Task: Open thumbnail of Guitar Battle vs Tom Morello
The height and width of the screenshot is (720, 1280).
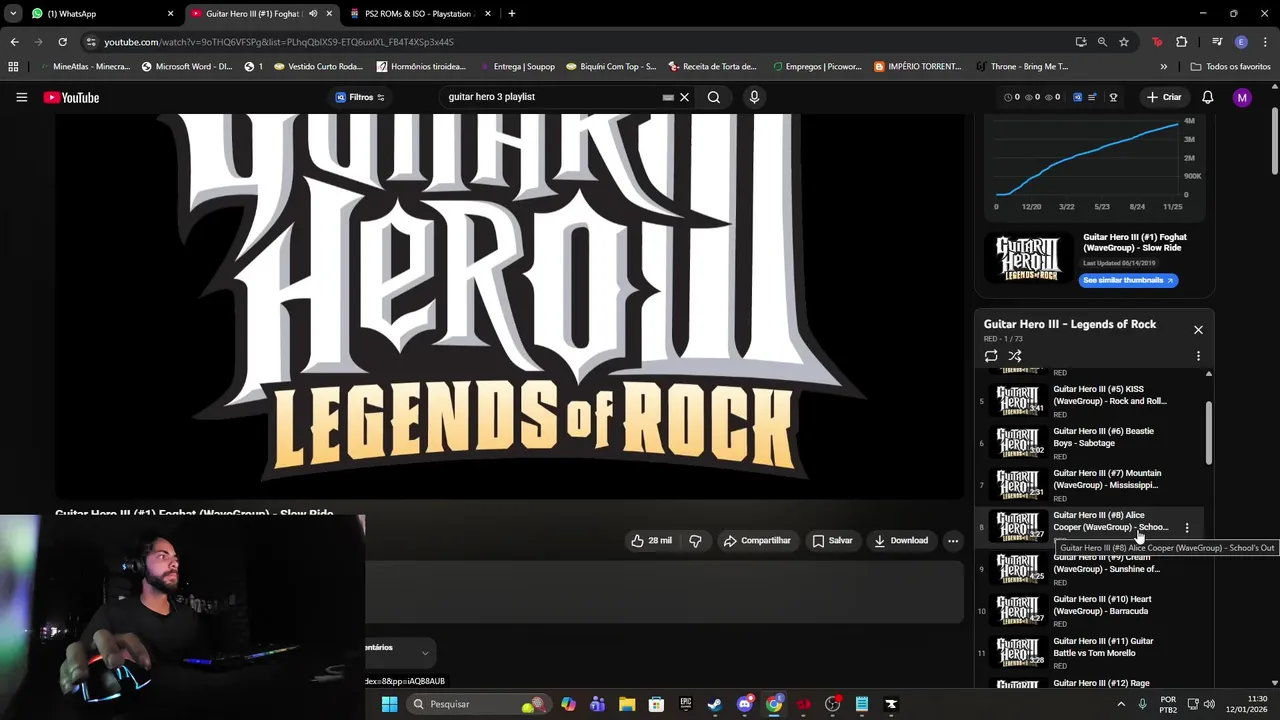Action: [1020, 652]
